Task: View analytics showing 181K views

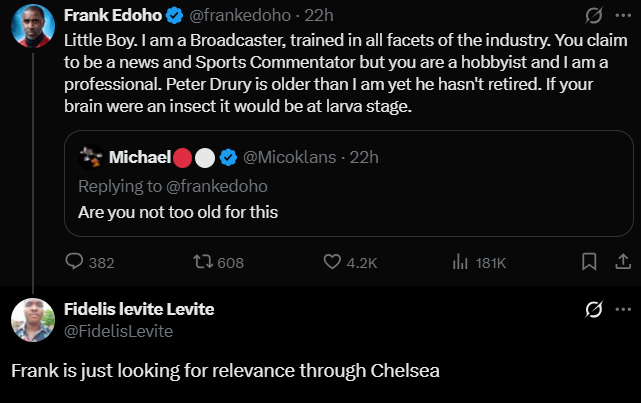Action: point(461,263)
